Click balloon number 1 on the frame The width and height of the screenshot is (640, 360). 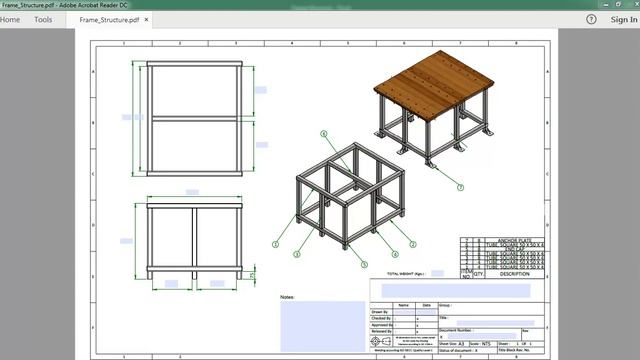click(x=275, y=244)
